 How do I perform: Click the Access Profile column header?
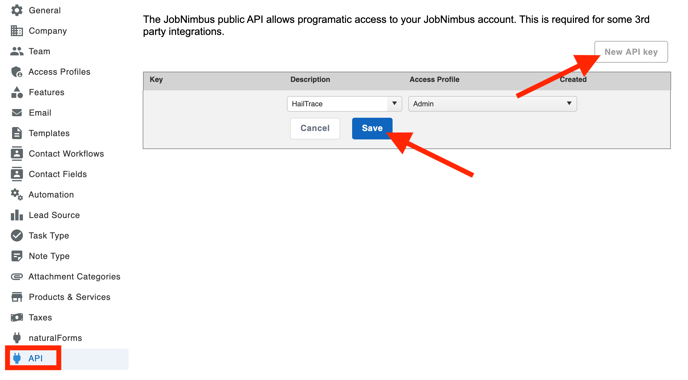tap(434, 79)
